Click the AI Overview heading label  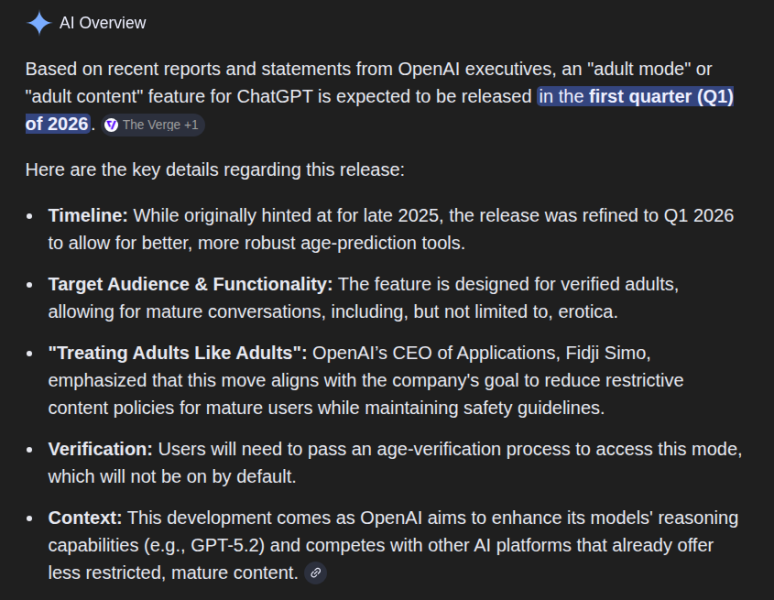[x=102, y=23]
